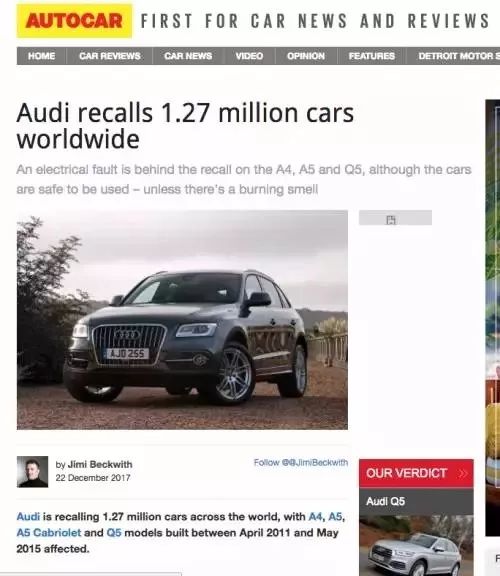Follow the A4 link in the article
This screenshot has width=500, height=576.
(x=316, y=516)
